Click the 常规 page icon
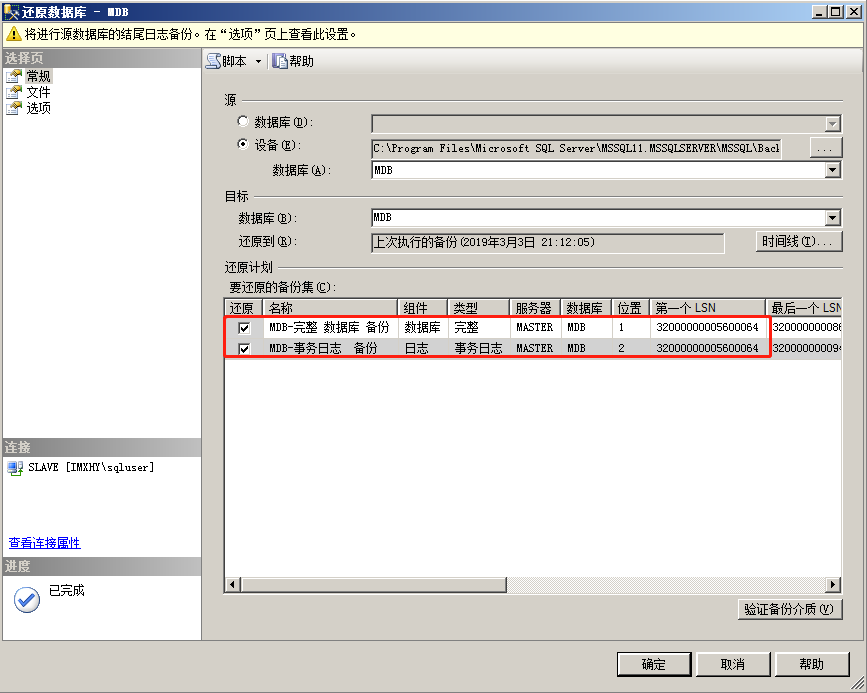Image resolution: width=867 pixels, height=693 pixels. point(14,76)
